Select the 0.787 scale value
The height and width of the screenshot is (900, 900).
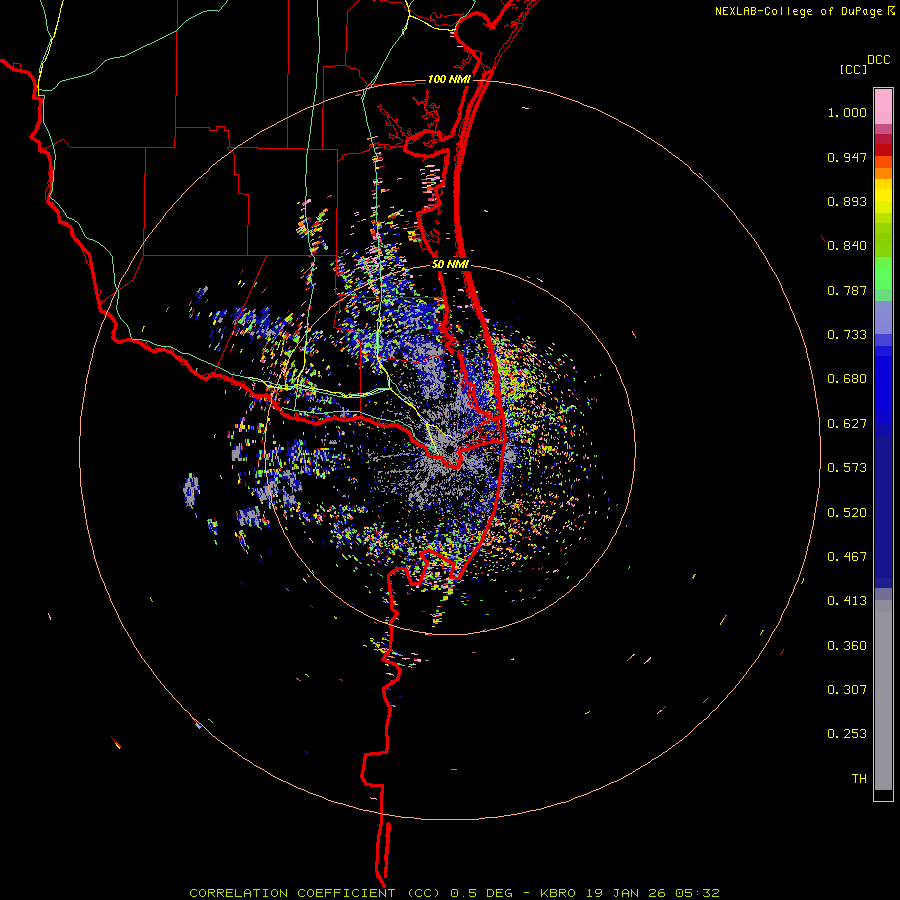click(847, 290)
